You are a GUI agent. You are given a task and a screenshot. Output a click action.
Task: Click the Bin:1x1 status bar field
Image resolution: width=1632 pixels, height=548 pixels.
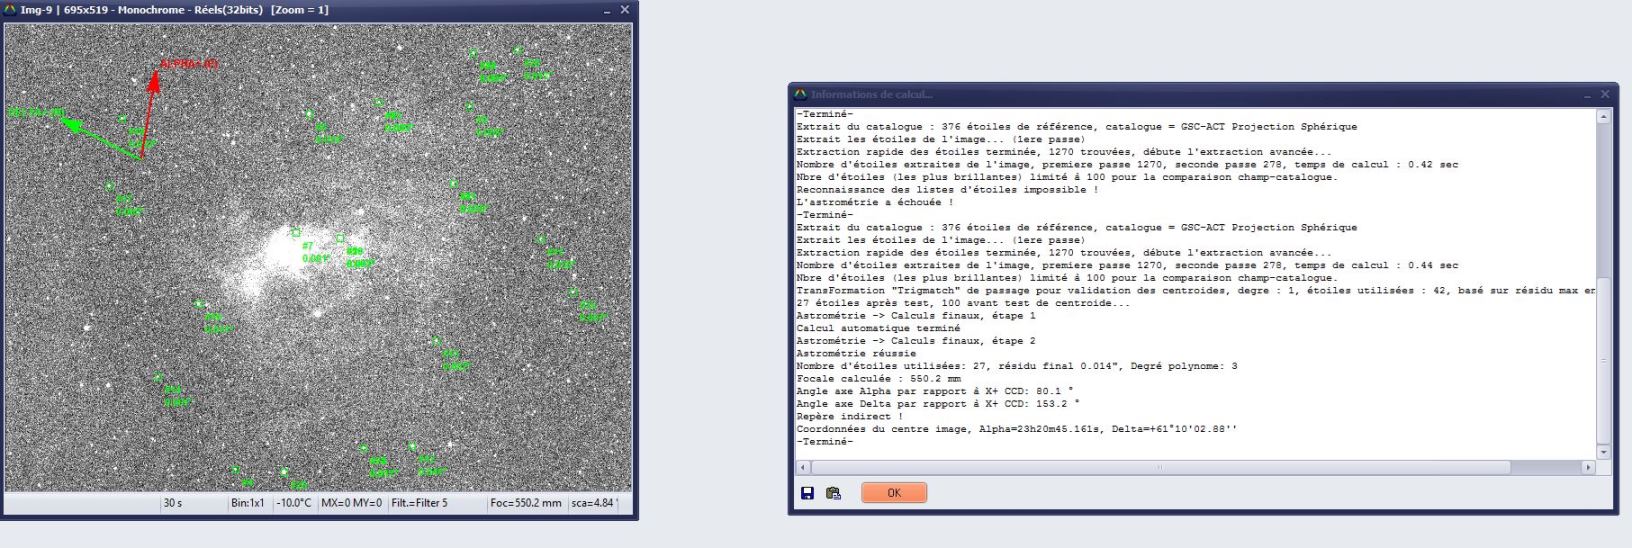pyautogui.click(x=248, y=503)
